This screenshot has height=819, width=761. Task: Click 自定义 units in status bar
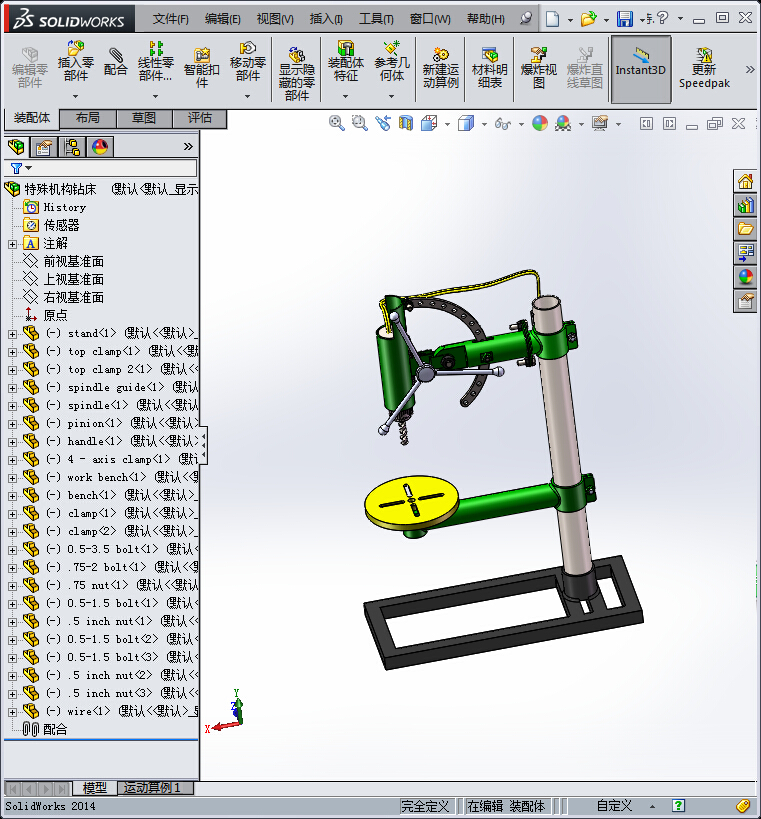click(614, 806)
